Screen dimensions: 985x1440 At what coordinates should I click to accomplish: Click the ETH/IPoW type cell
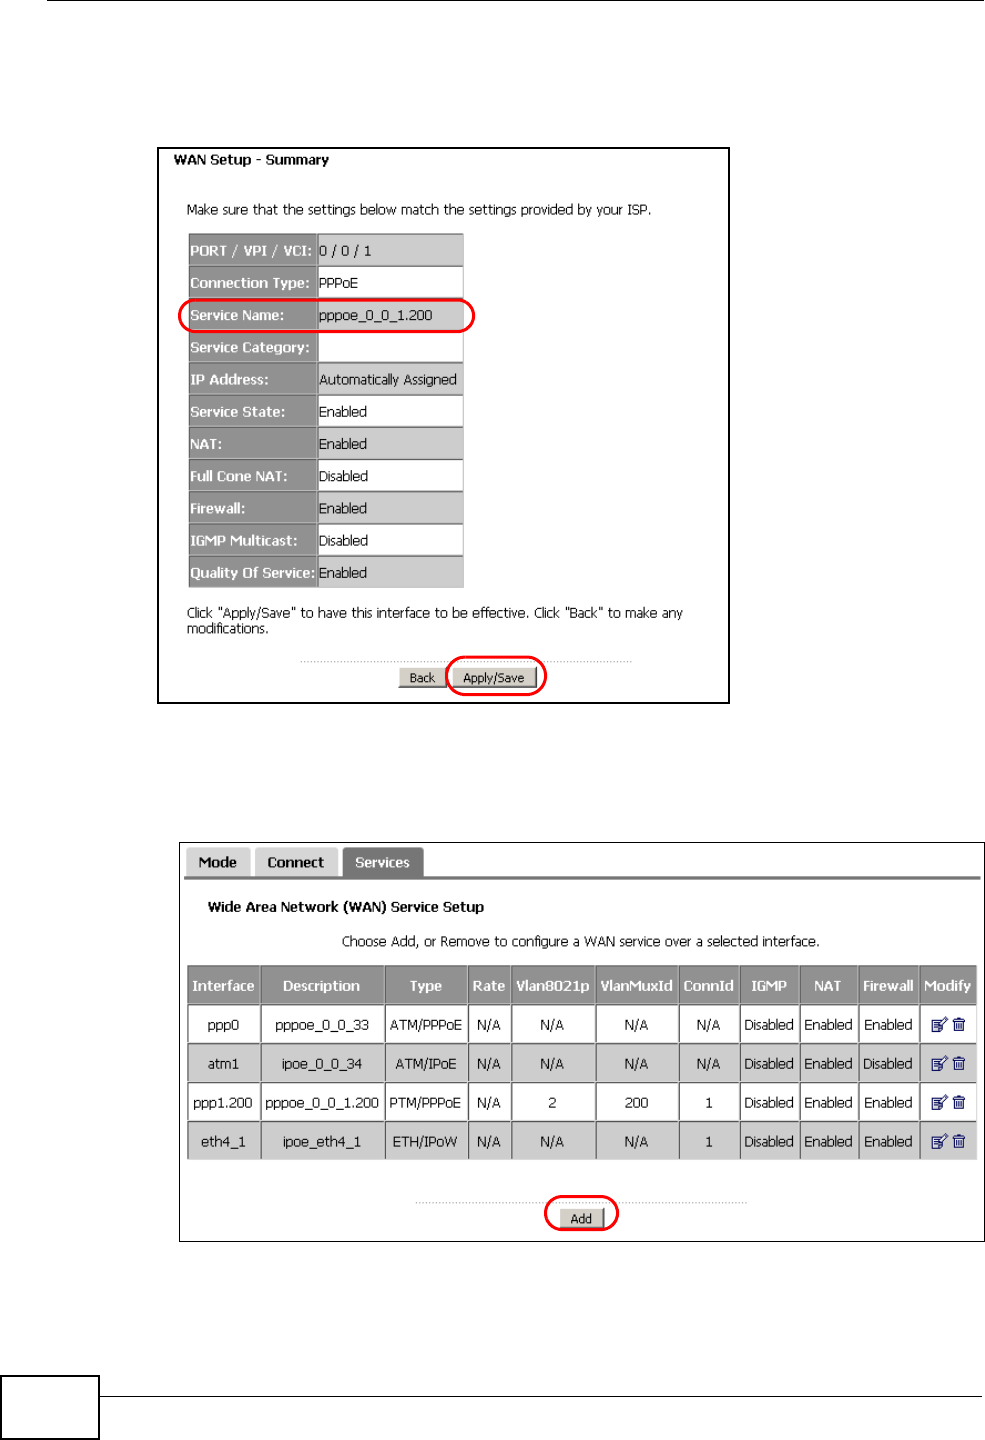[426, 1142]
